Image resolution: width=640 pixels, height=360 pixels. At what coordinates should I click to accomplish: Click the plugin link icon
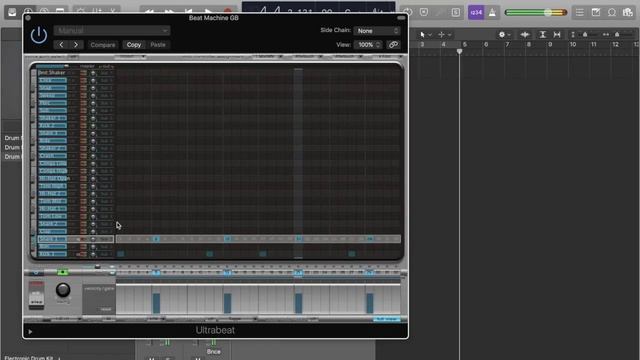pyautogui.click(x=393, y=45)
